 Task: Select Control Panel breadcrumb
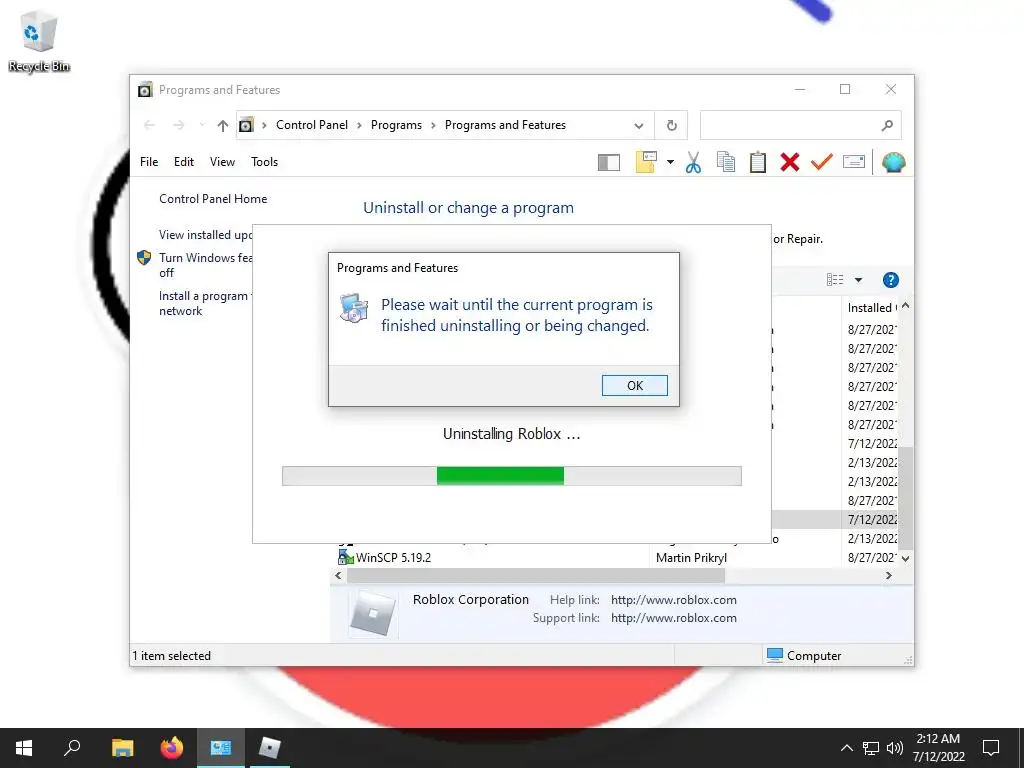pos(312,125)
